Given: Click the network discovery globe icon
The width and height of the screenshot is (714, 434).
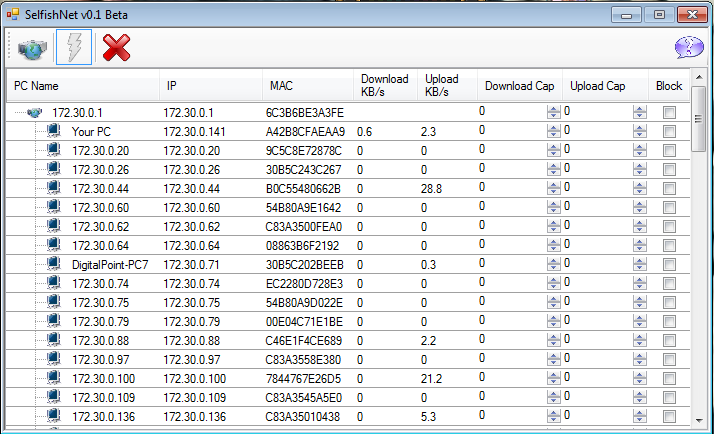Looking at the screenshot, I should coord(32,48).
